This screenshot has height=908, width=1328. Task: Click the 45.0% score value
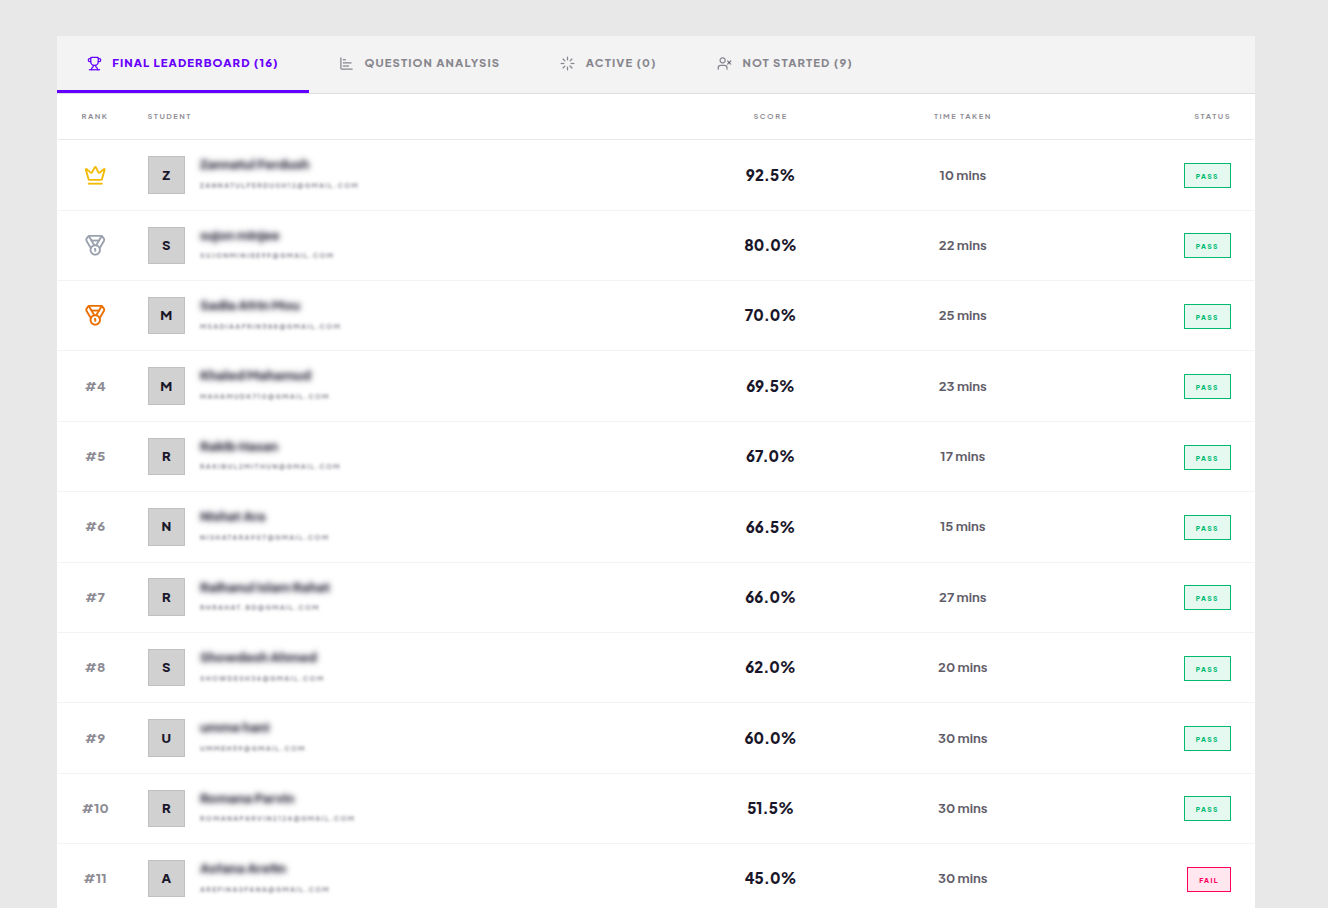(770, 878)
